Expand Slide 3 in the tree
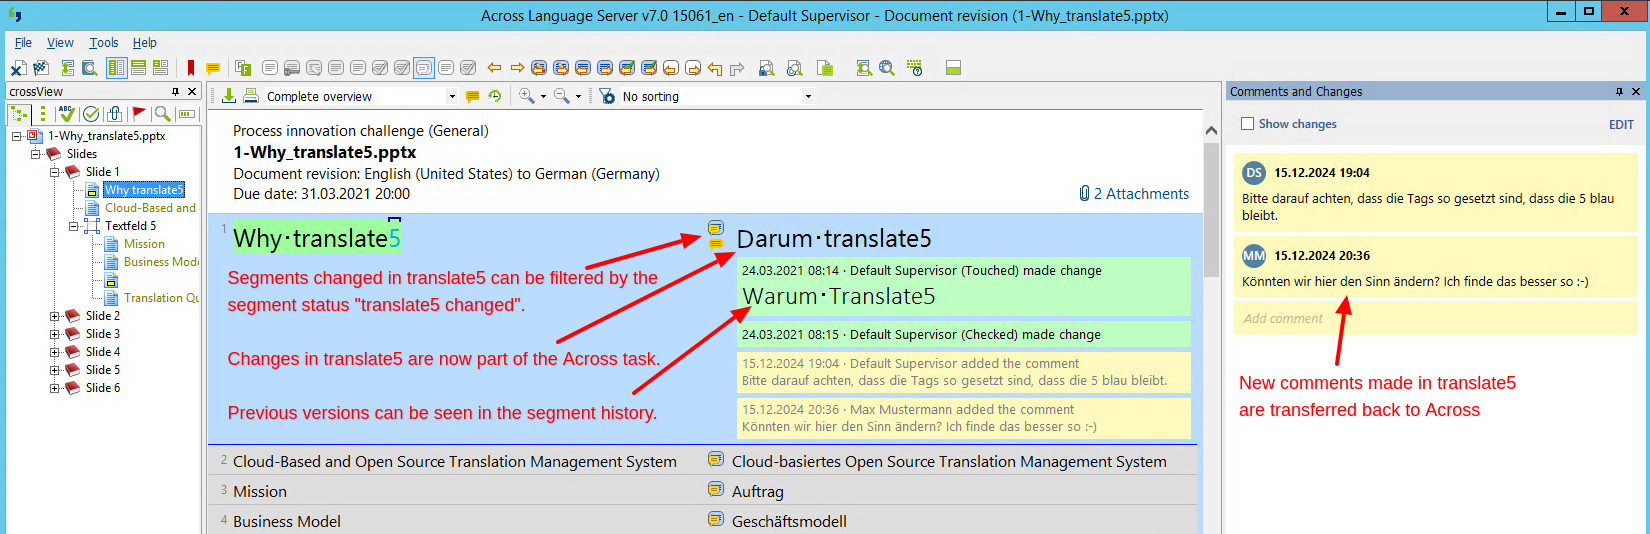 (55, 334)
